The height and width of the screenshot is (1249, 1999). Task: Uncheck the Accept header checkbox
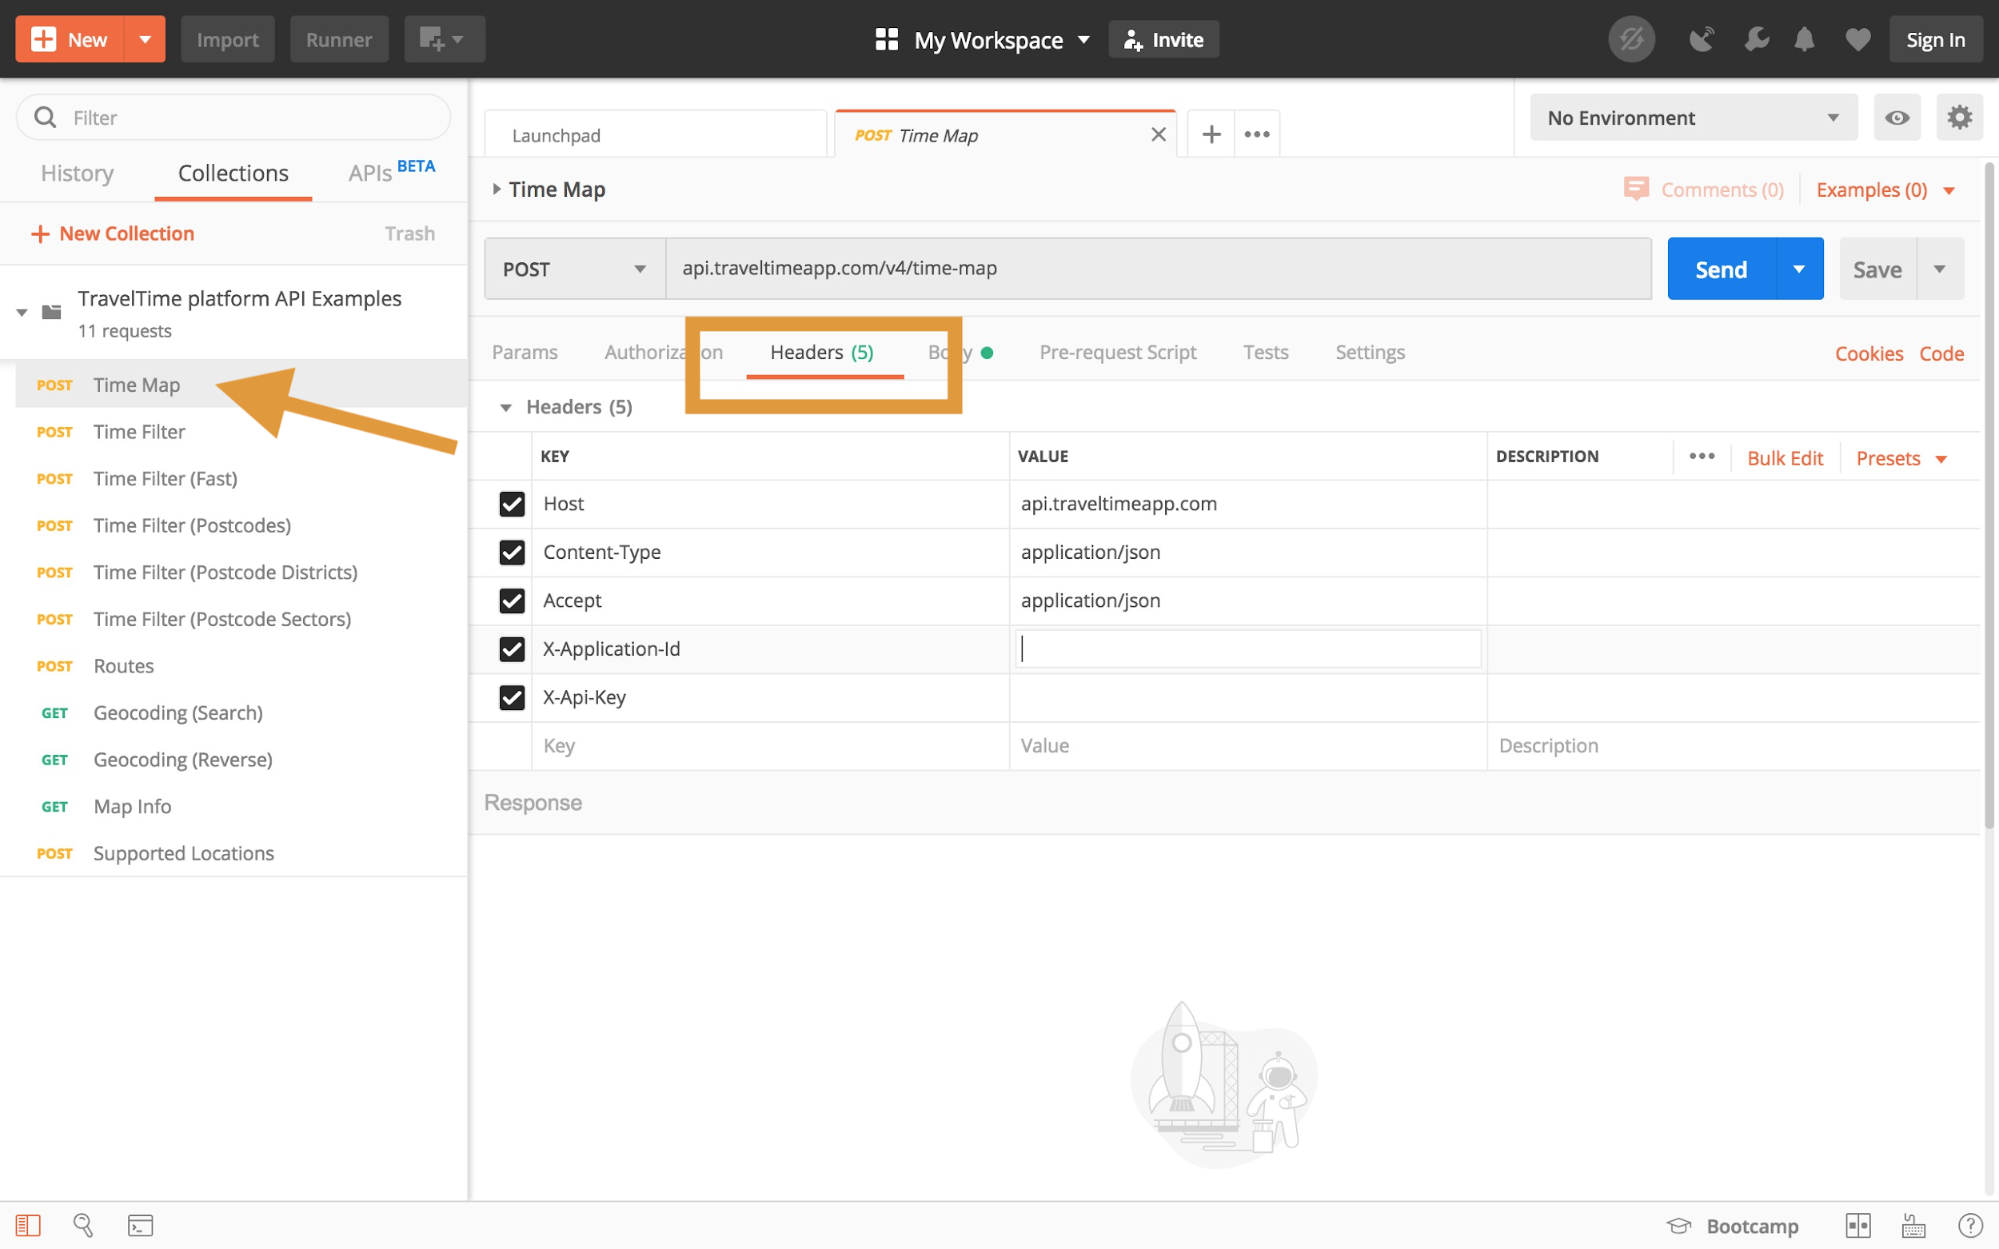[x=511, y=600]
